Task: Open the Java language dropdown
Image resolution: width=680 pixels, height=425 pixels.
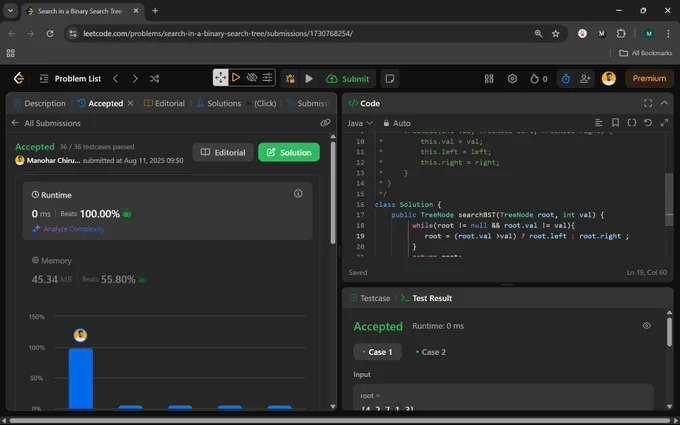Action: click(360, 123)
